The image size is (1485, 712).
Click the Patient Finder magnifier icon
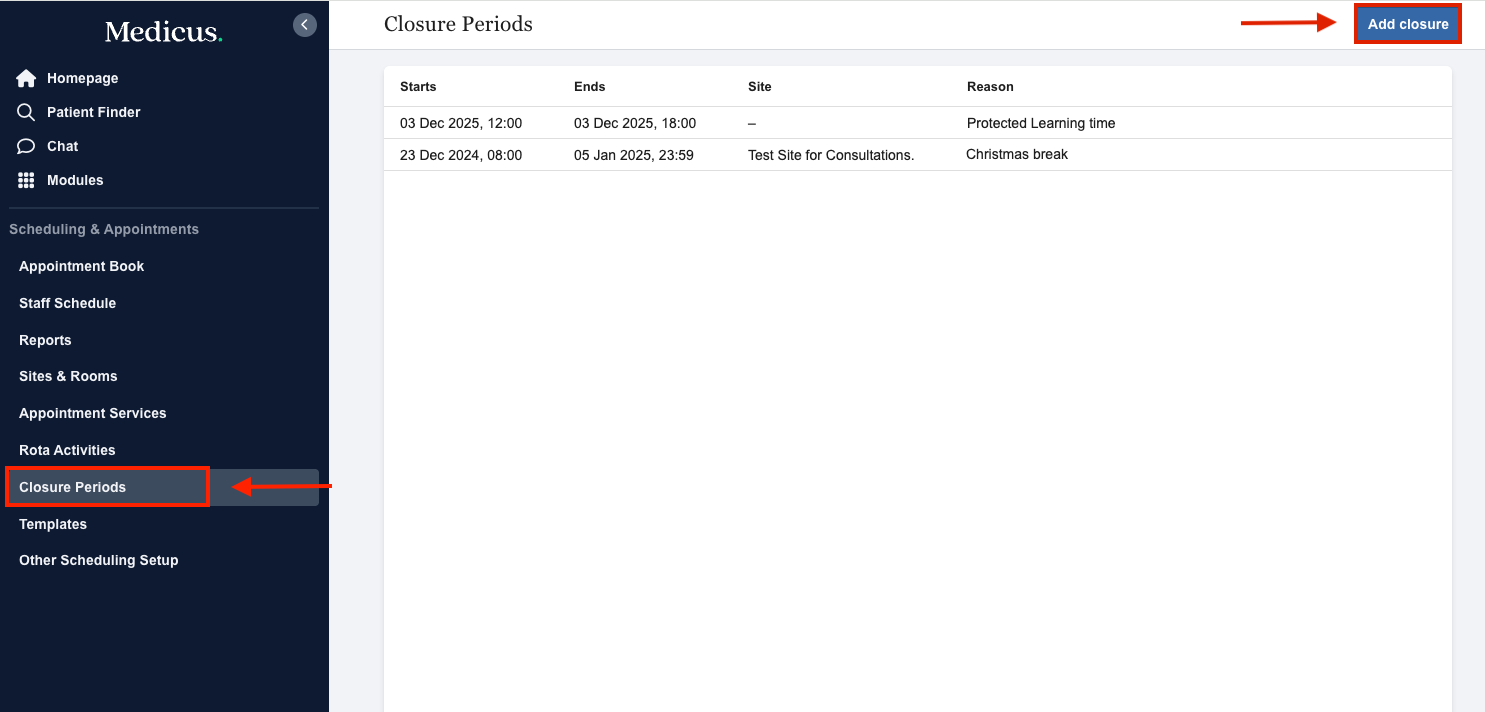coord(26,112)
